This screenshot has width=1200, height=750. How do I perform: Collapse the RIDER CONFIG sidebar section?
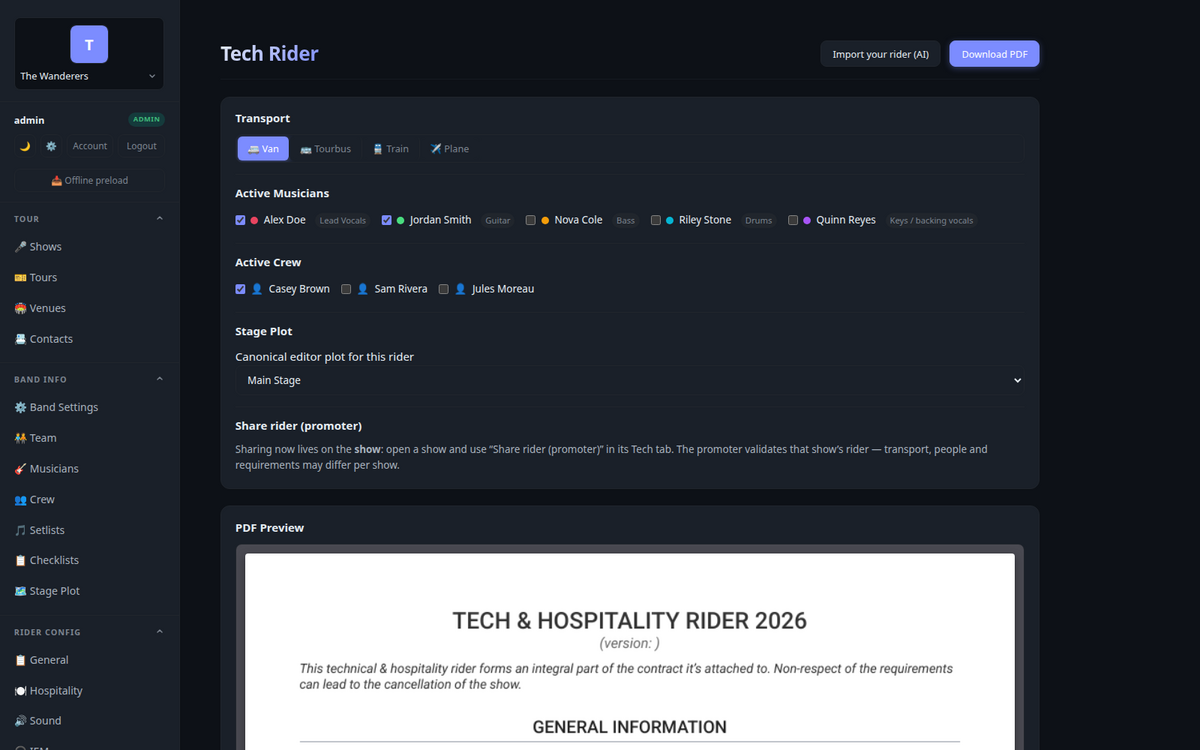160,632
